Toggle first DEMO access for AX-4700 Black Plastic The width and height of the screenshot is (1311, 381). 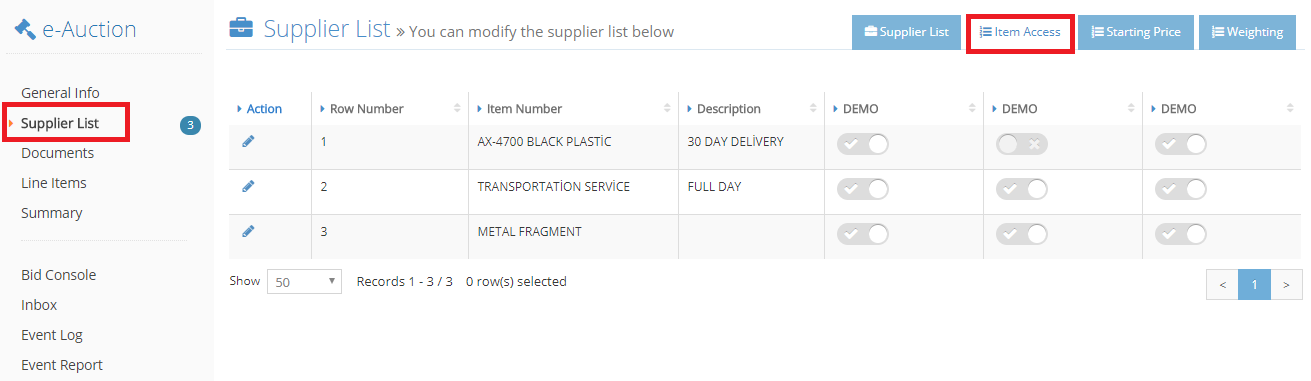point(863,144)
